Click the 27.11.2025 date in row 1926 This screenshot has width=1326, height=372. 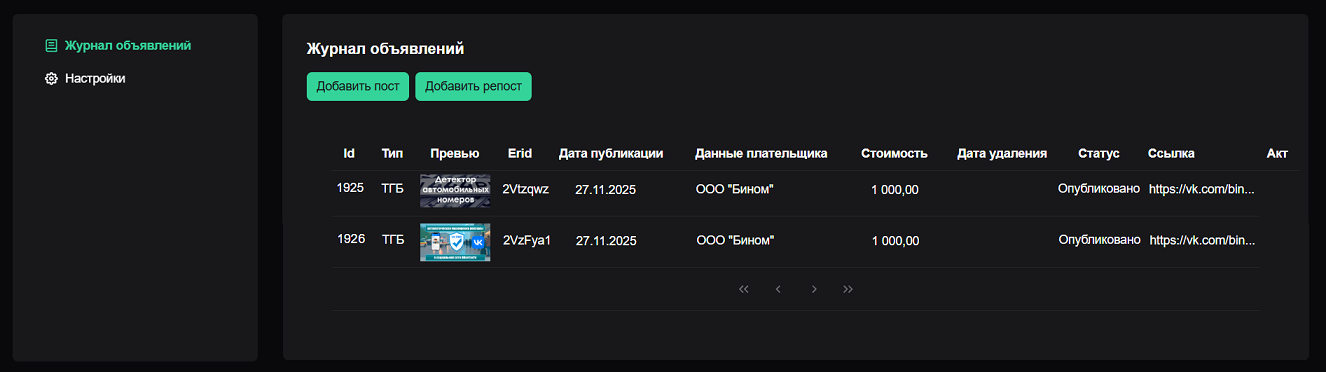pyautogui.click(x=606, y=241)
